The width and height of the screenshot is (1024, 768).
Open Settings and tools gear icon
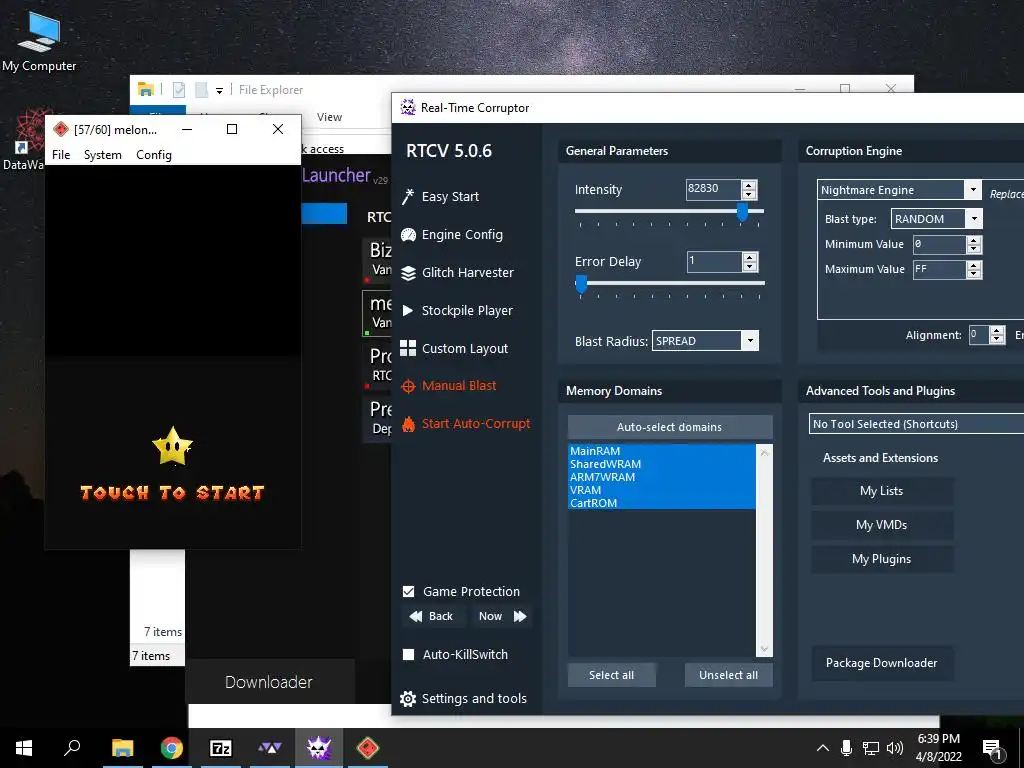[408, 699]
